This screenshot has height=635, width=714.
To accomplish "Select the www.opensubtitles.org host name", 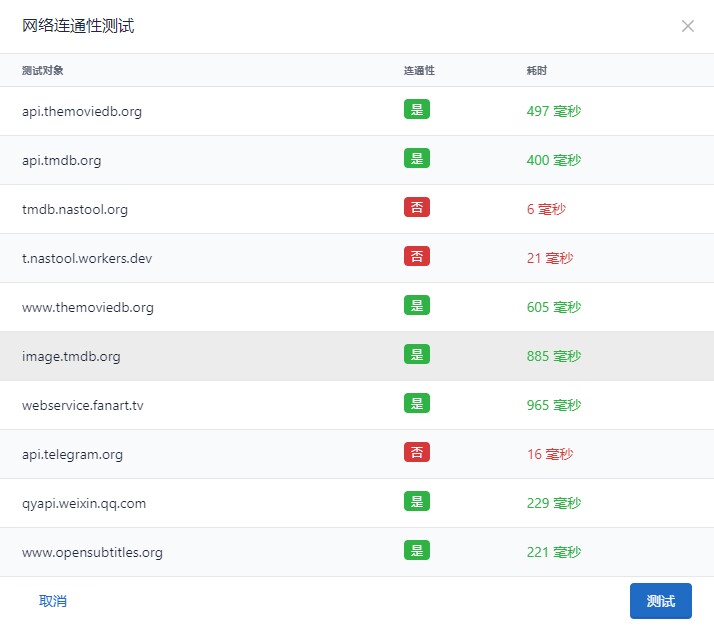I will click(92, 552).
